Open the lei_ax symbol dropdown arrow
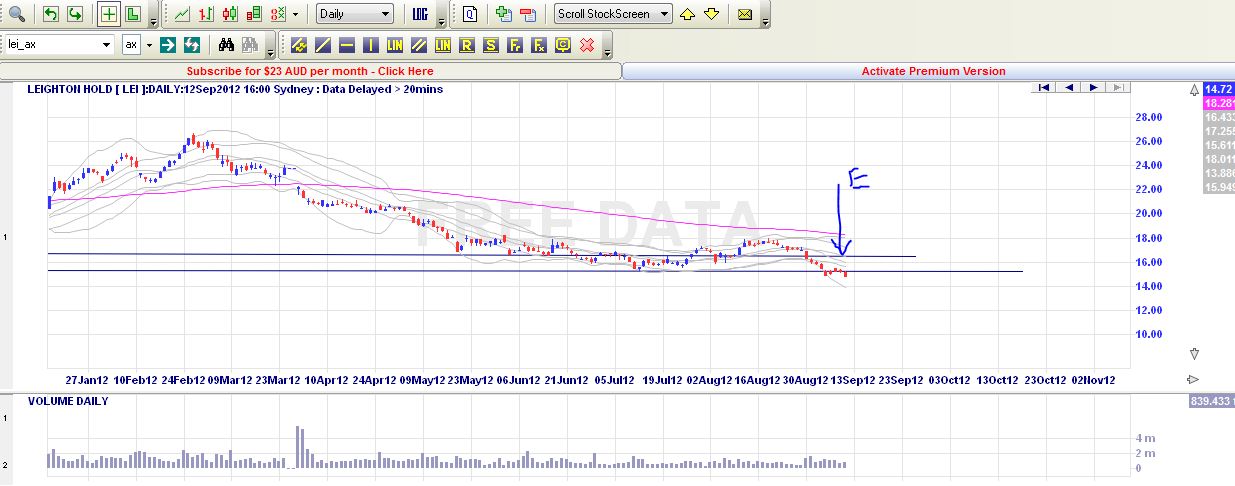 [x=107, y=45]
